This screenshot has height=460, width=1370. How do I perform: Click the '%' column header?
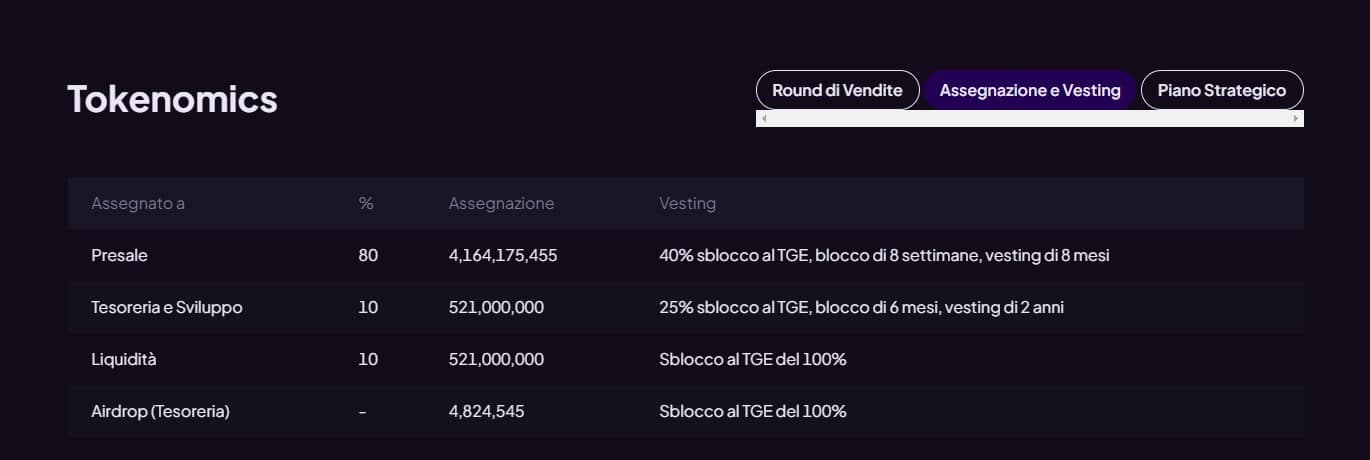366,203
